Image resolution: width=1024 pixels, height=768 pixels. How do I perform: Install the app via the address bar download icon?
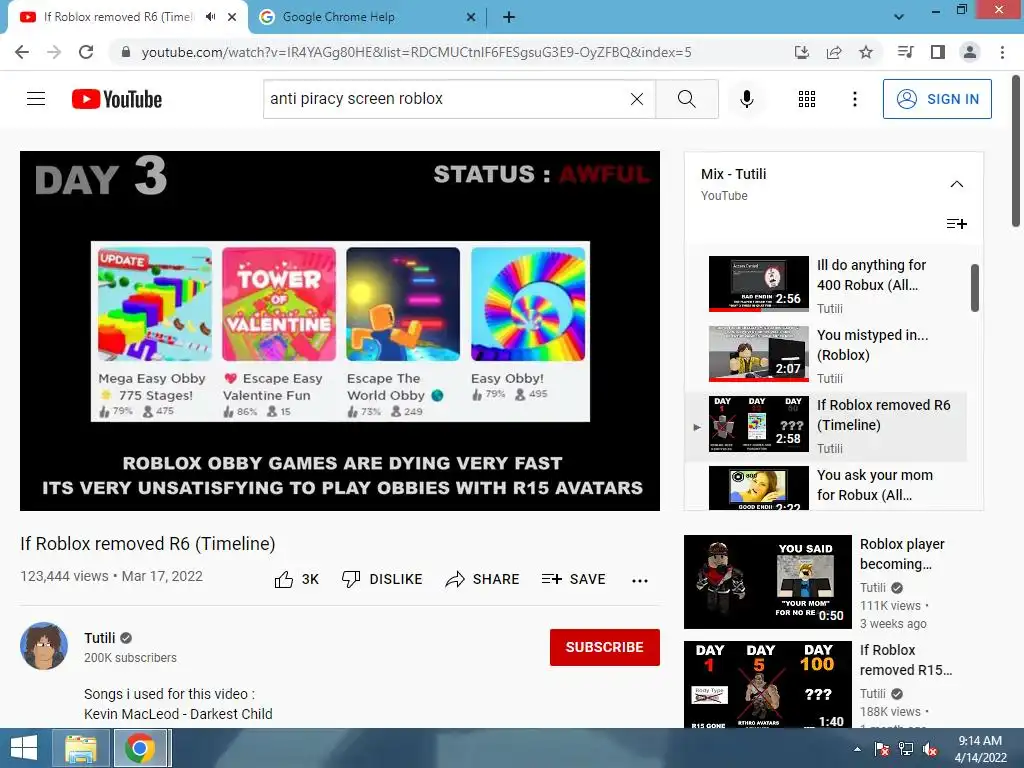pyautogui.click(x=802, y=52)
